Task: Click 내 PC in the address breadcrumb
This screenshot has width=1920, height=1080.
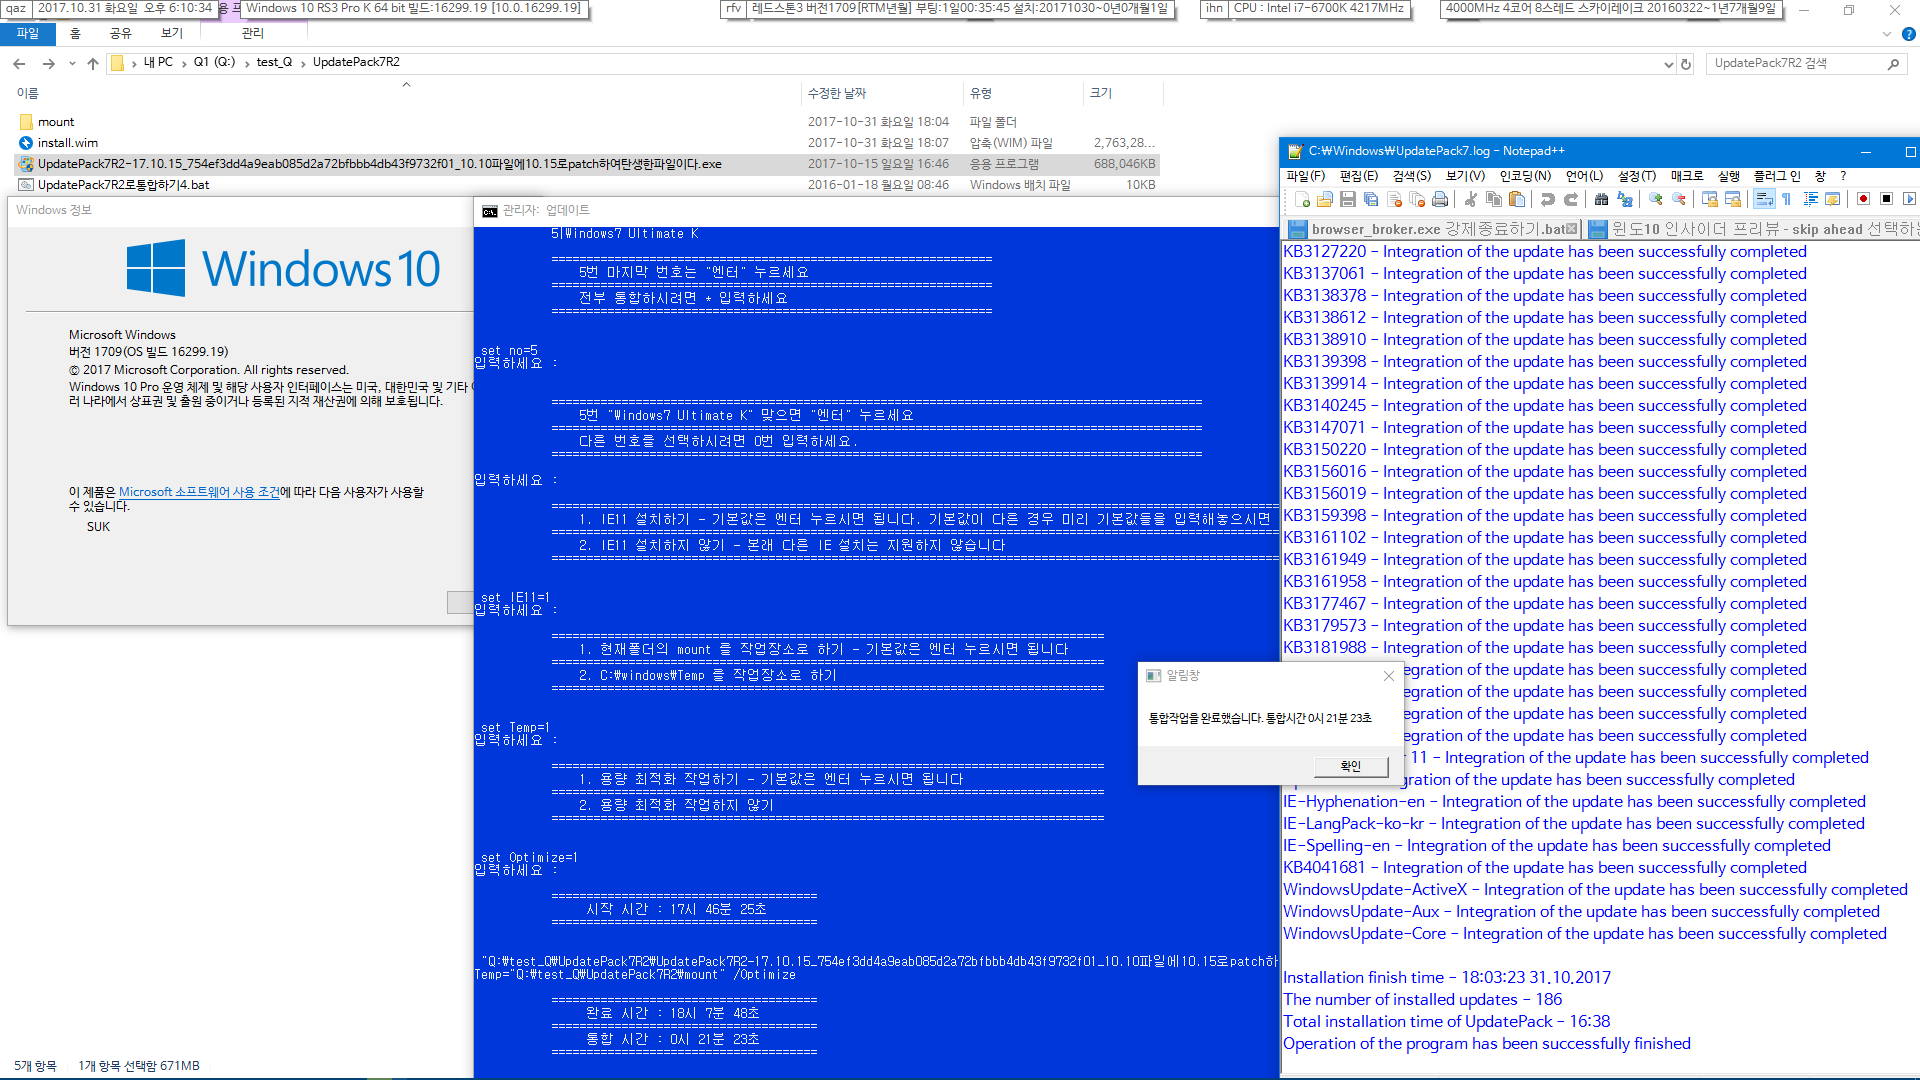Action: point(158,62)
